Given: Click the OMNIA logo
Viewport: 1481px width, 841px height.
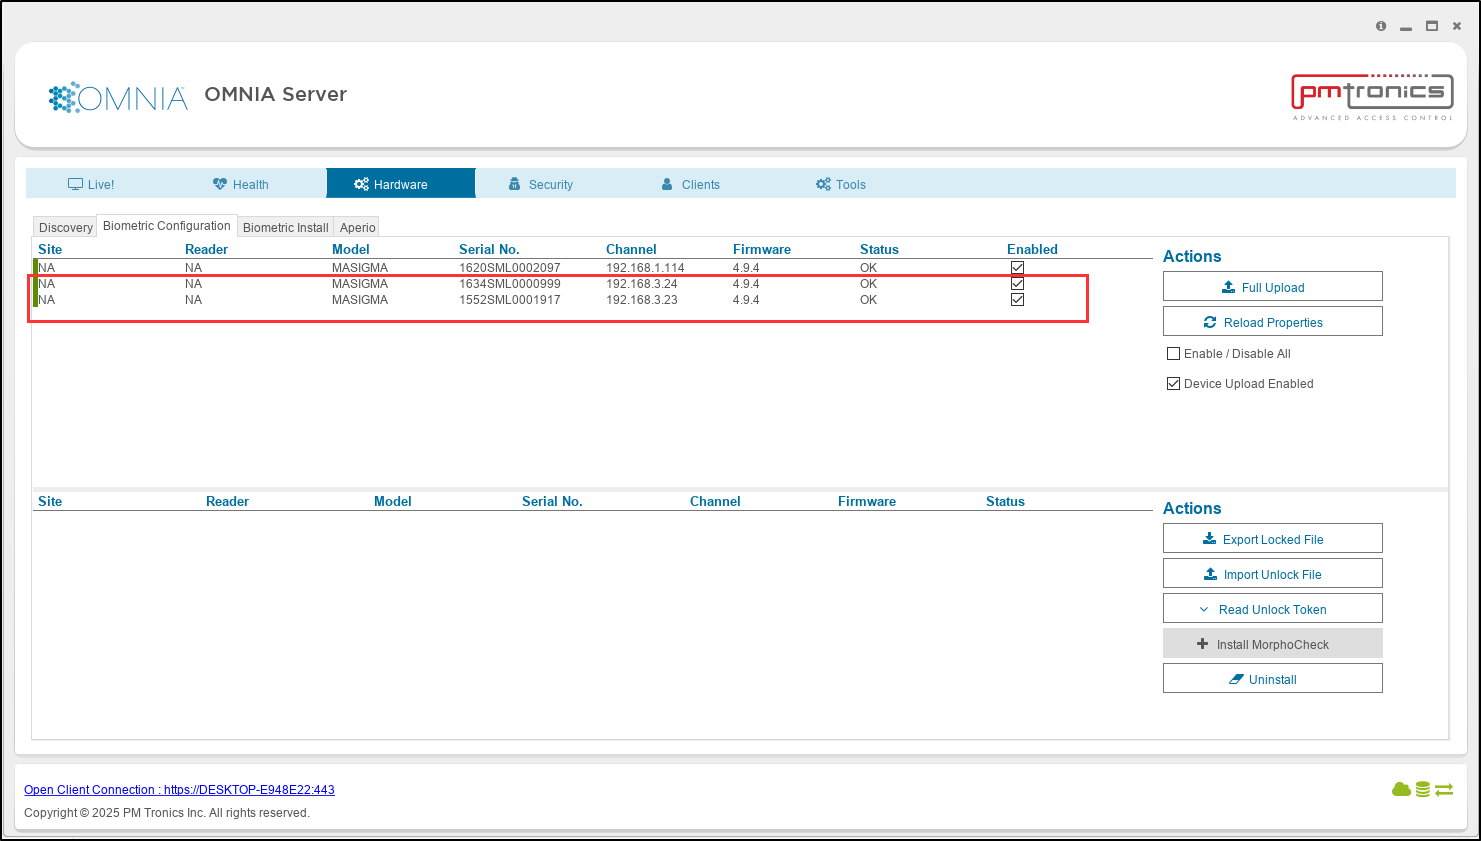Looking at the screenshot, I should [118, 98].
